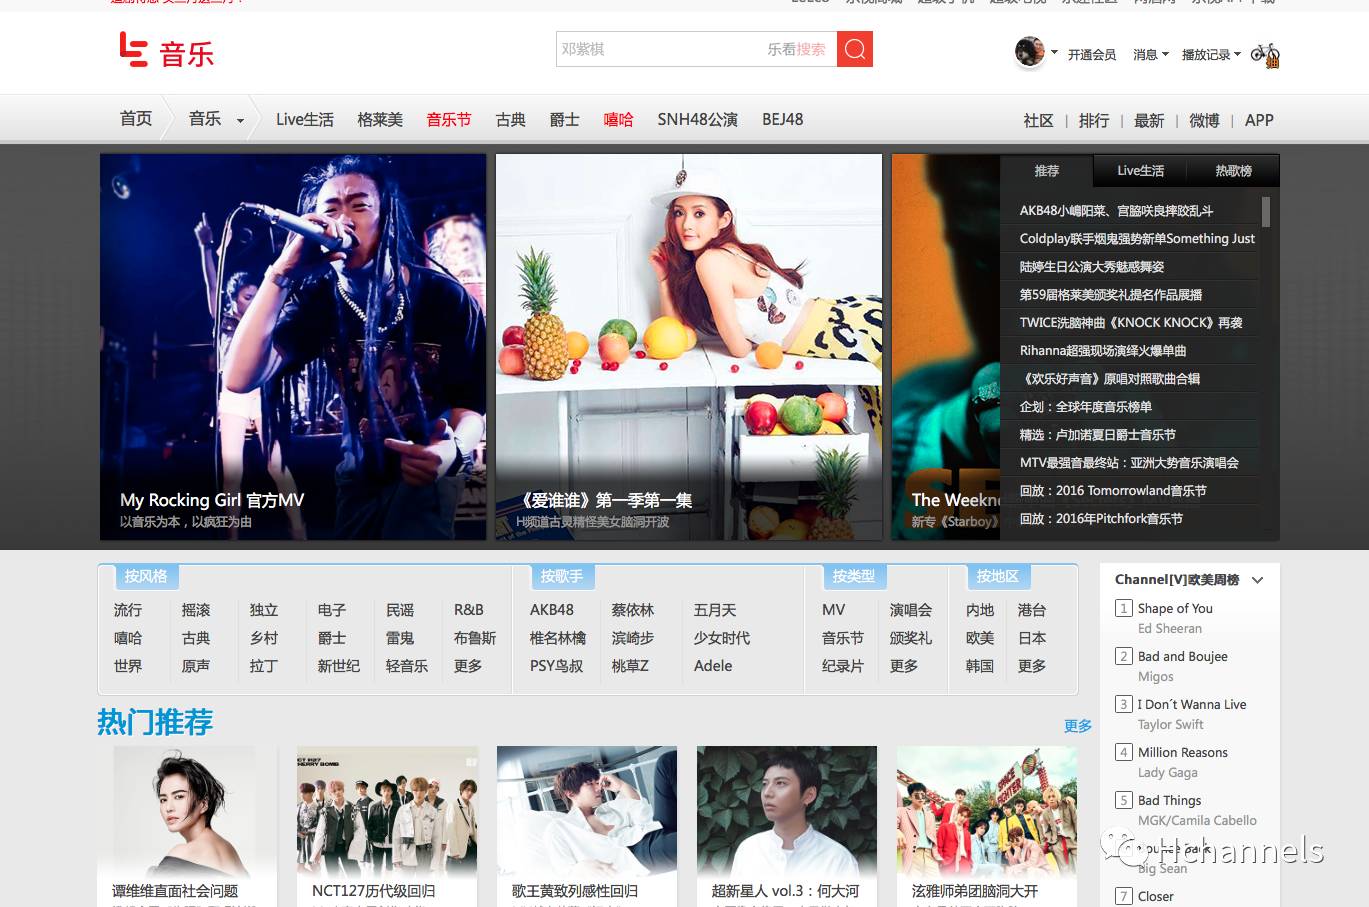Image resolution: width=1369 pixels, height=907 pixels.
Task: Play chart song Bad Things
Action: tap(1170, 800)
